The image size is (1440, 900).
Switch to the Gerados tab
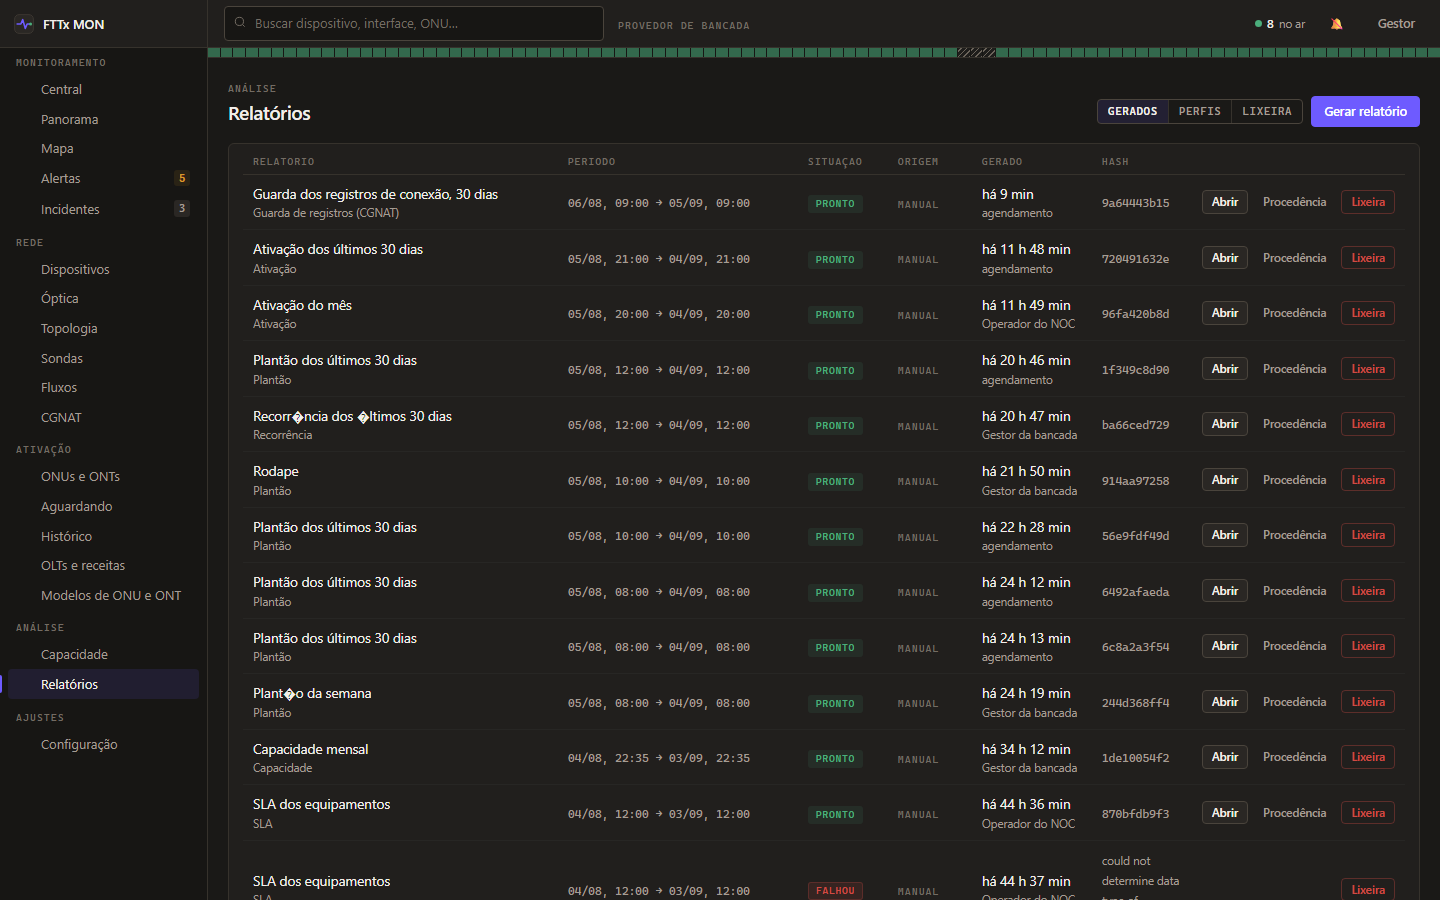(1132, 112)
